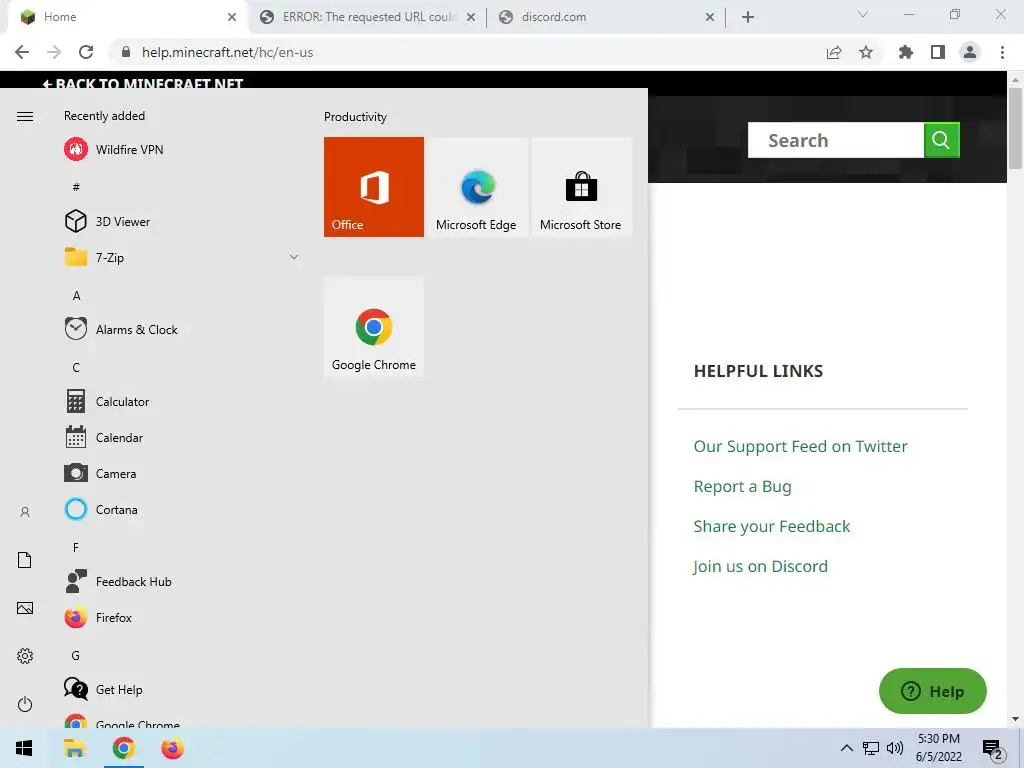Viewport: 1024px width, 768px height.
Task: Open Chrome extensions puzzle icon
Action: click(x=906, y=52)
